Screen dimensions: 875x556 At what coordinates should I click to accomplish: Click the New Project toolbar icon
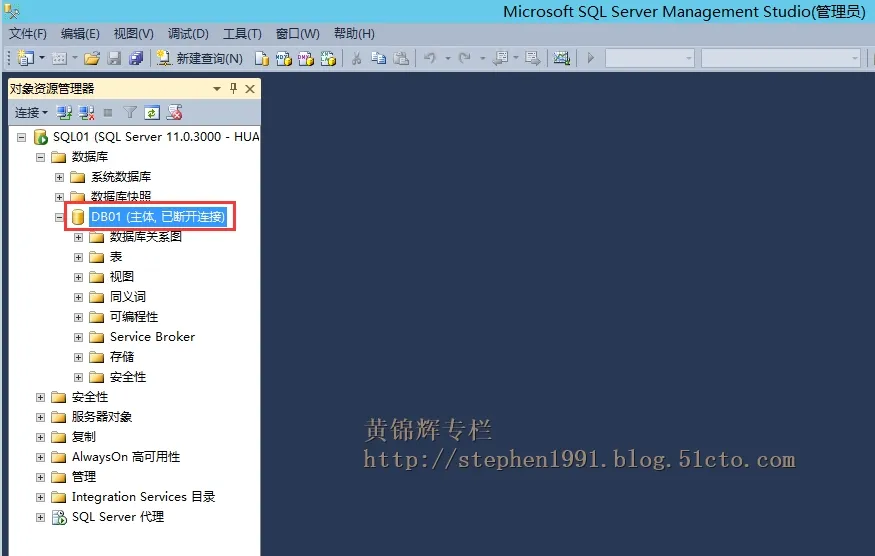coord(25,57)
